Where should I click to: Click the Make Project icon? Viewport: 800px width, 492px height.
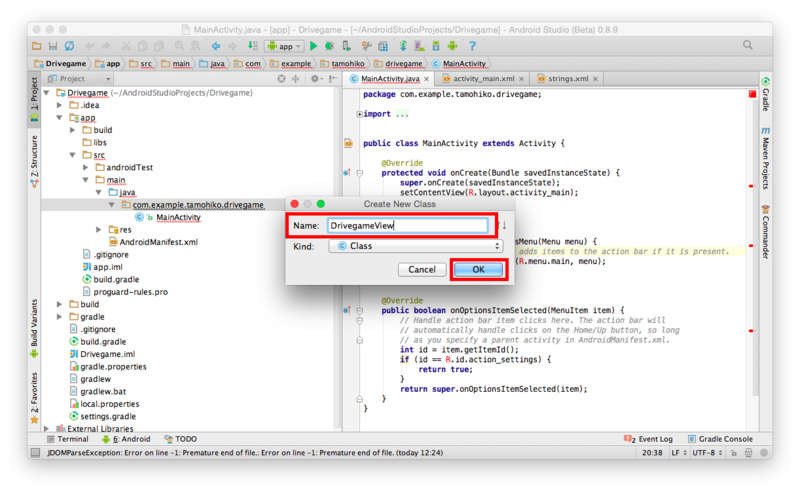click(253, 46)
